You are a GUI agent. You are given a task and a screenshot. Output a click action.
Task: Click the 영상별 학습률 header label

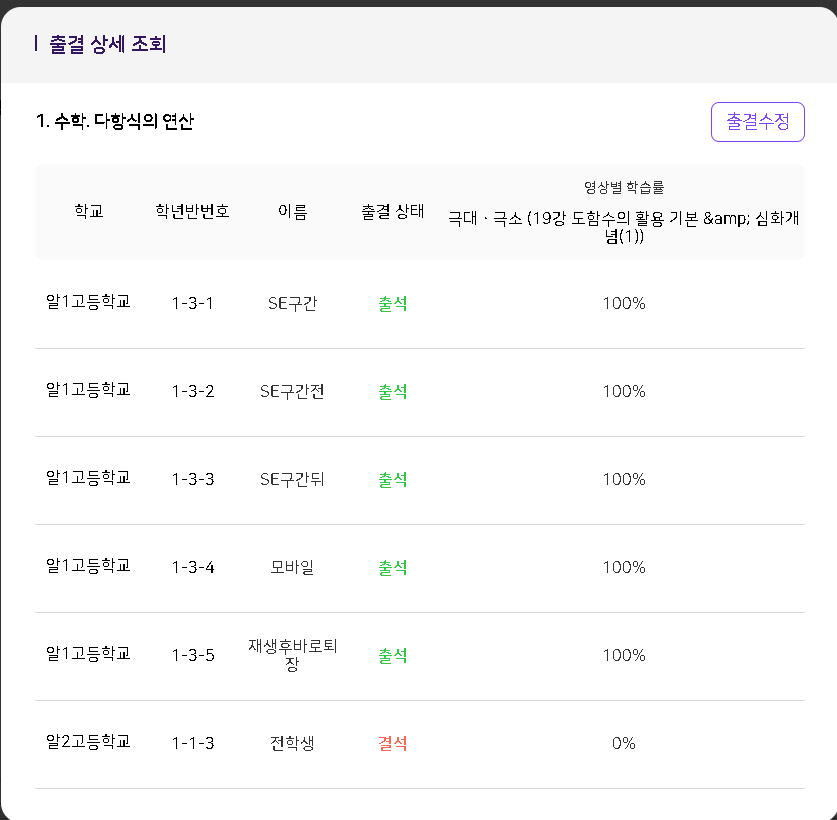624,187
